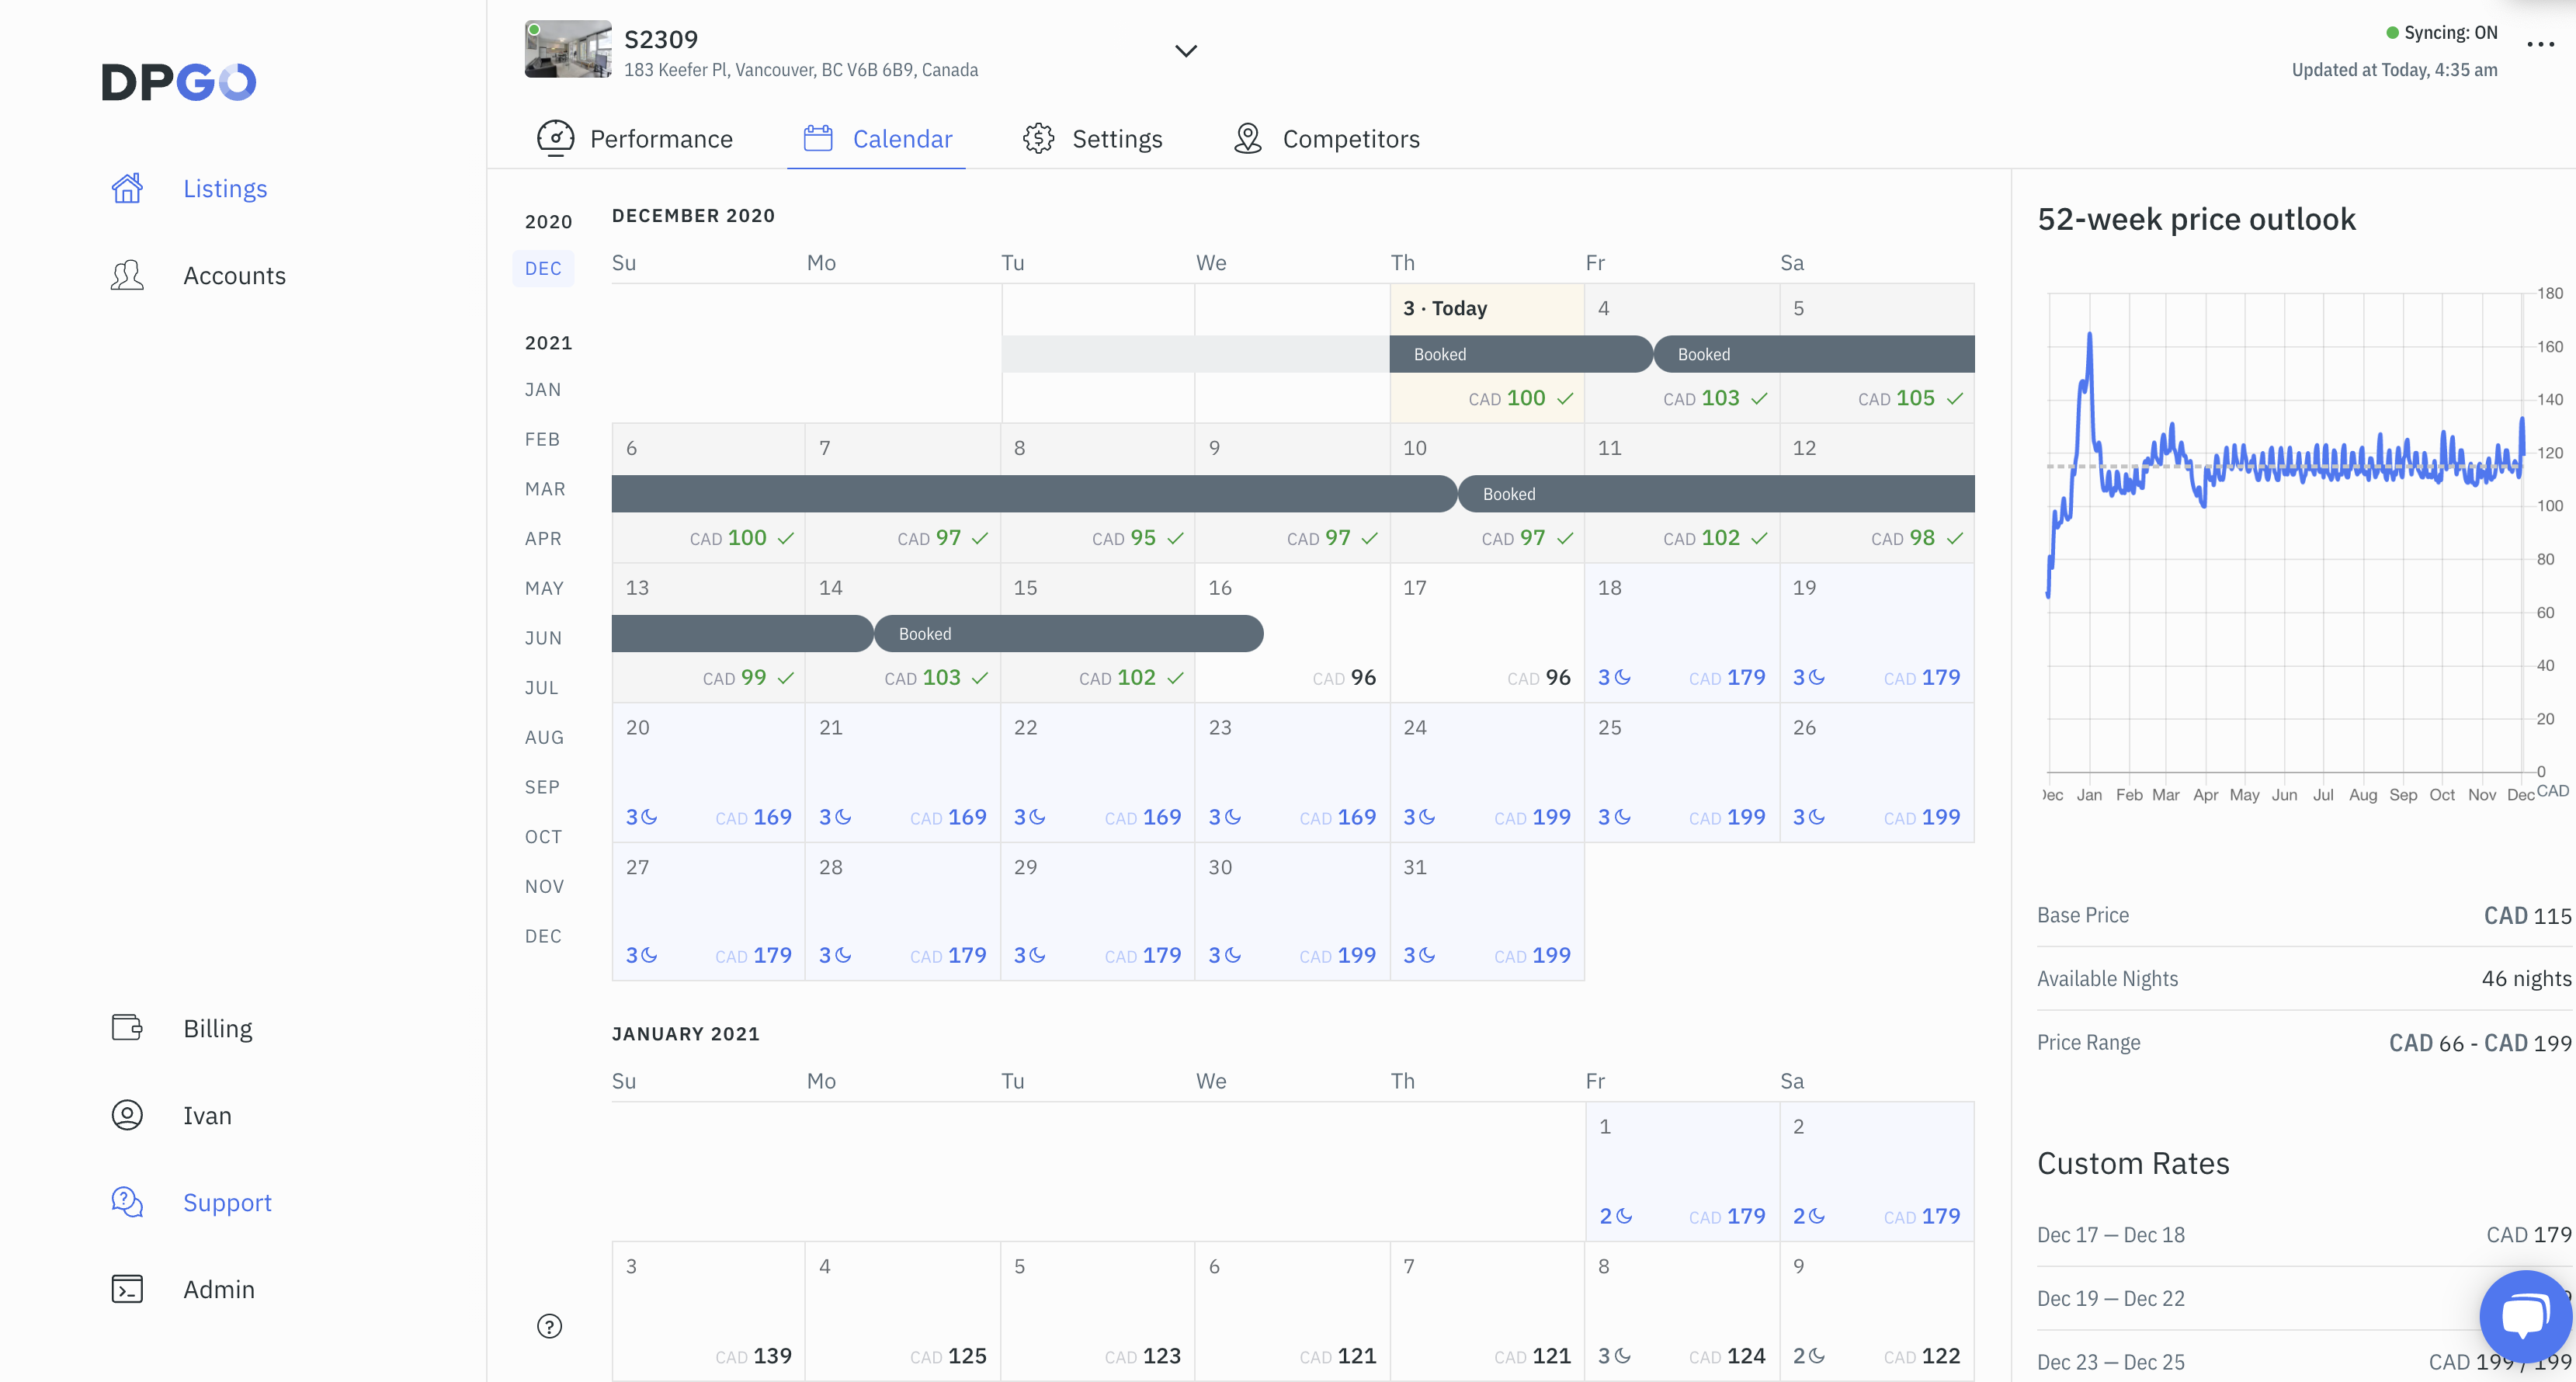The height and width of the screenshot is (1382, 2576).
Task: Expand the S2309 listing selector chevron
Action: (x=1185, y=51)
